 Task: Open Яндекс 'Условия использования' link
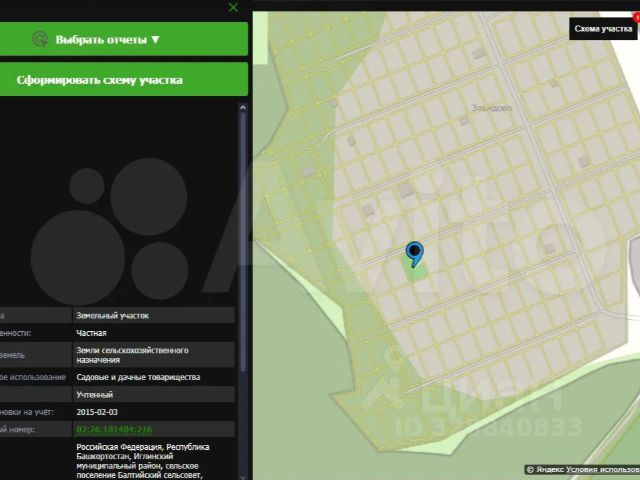click(x=601, y=469)
